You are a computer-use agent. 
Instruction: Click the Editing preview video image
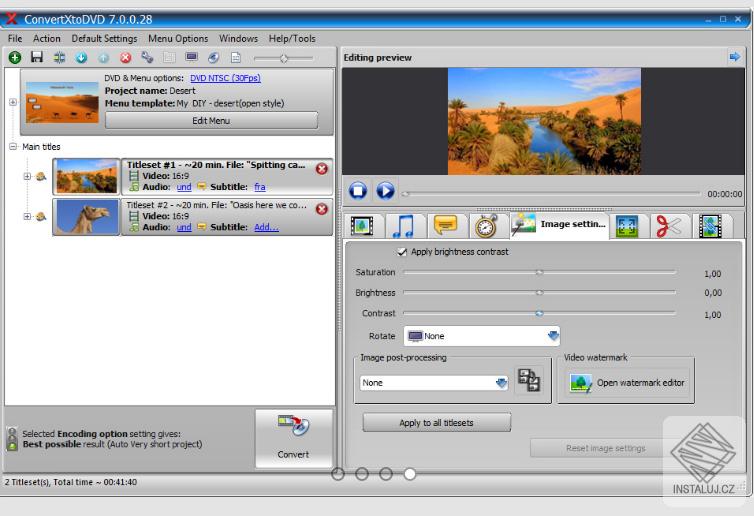click(x=544, y=121)
